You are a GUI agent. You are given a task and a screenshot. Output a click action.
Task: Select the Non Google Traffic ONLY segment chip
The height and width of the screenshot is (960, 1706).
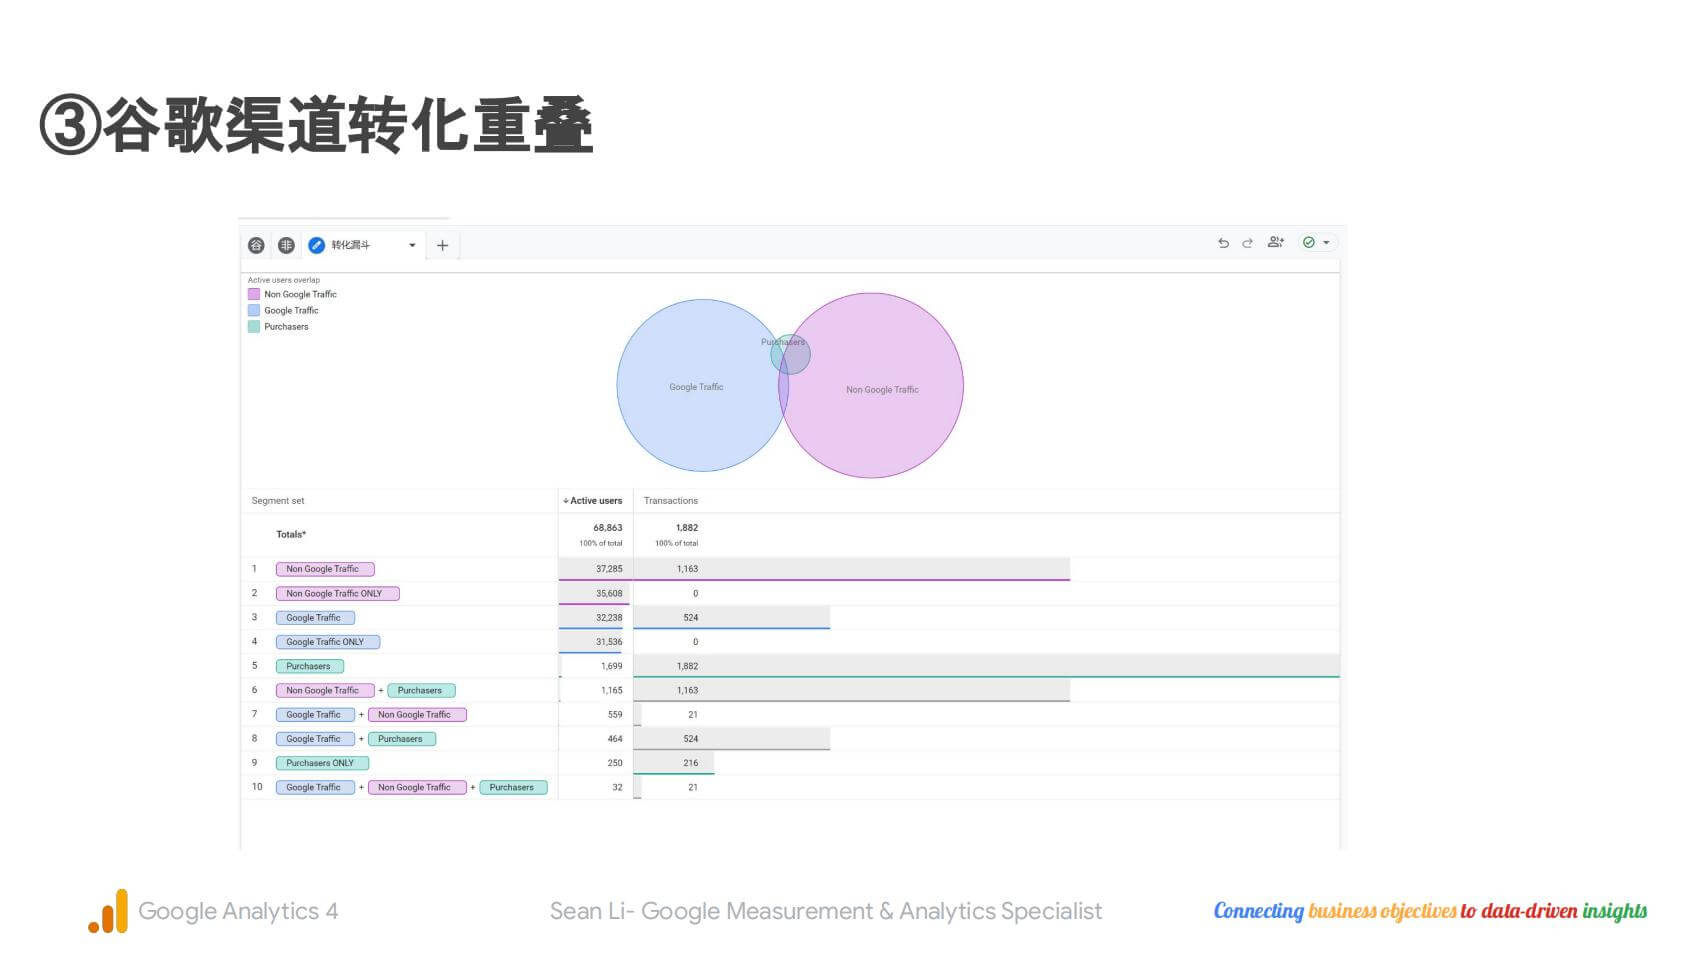[337, 594]
